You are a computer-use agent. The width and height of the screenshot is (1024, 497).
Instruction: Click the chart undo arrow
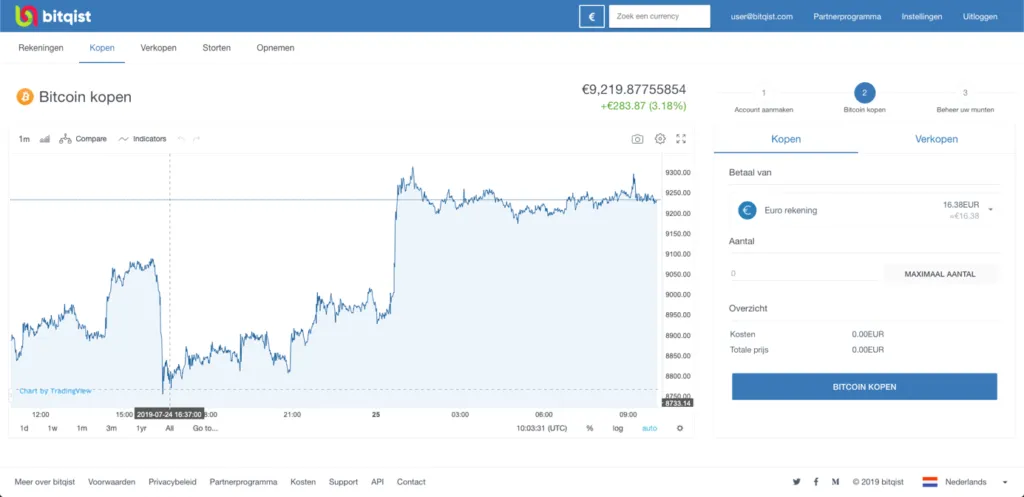click(181, 139)
